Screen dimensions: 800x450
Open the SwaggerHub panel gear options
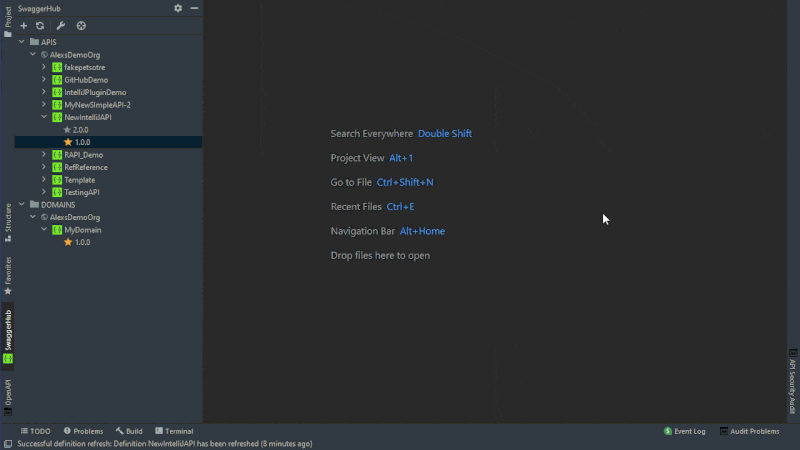coord(178,8)
